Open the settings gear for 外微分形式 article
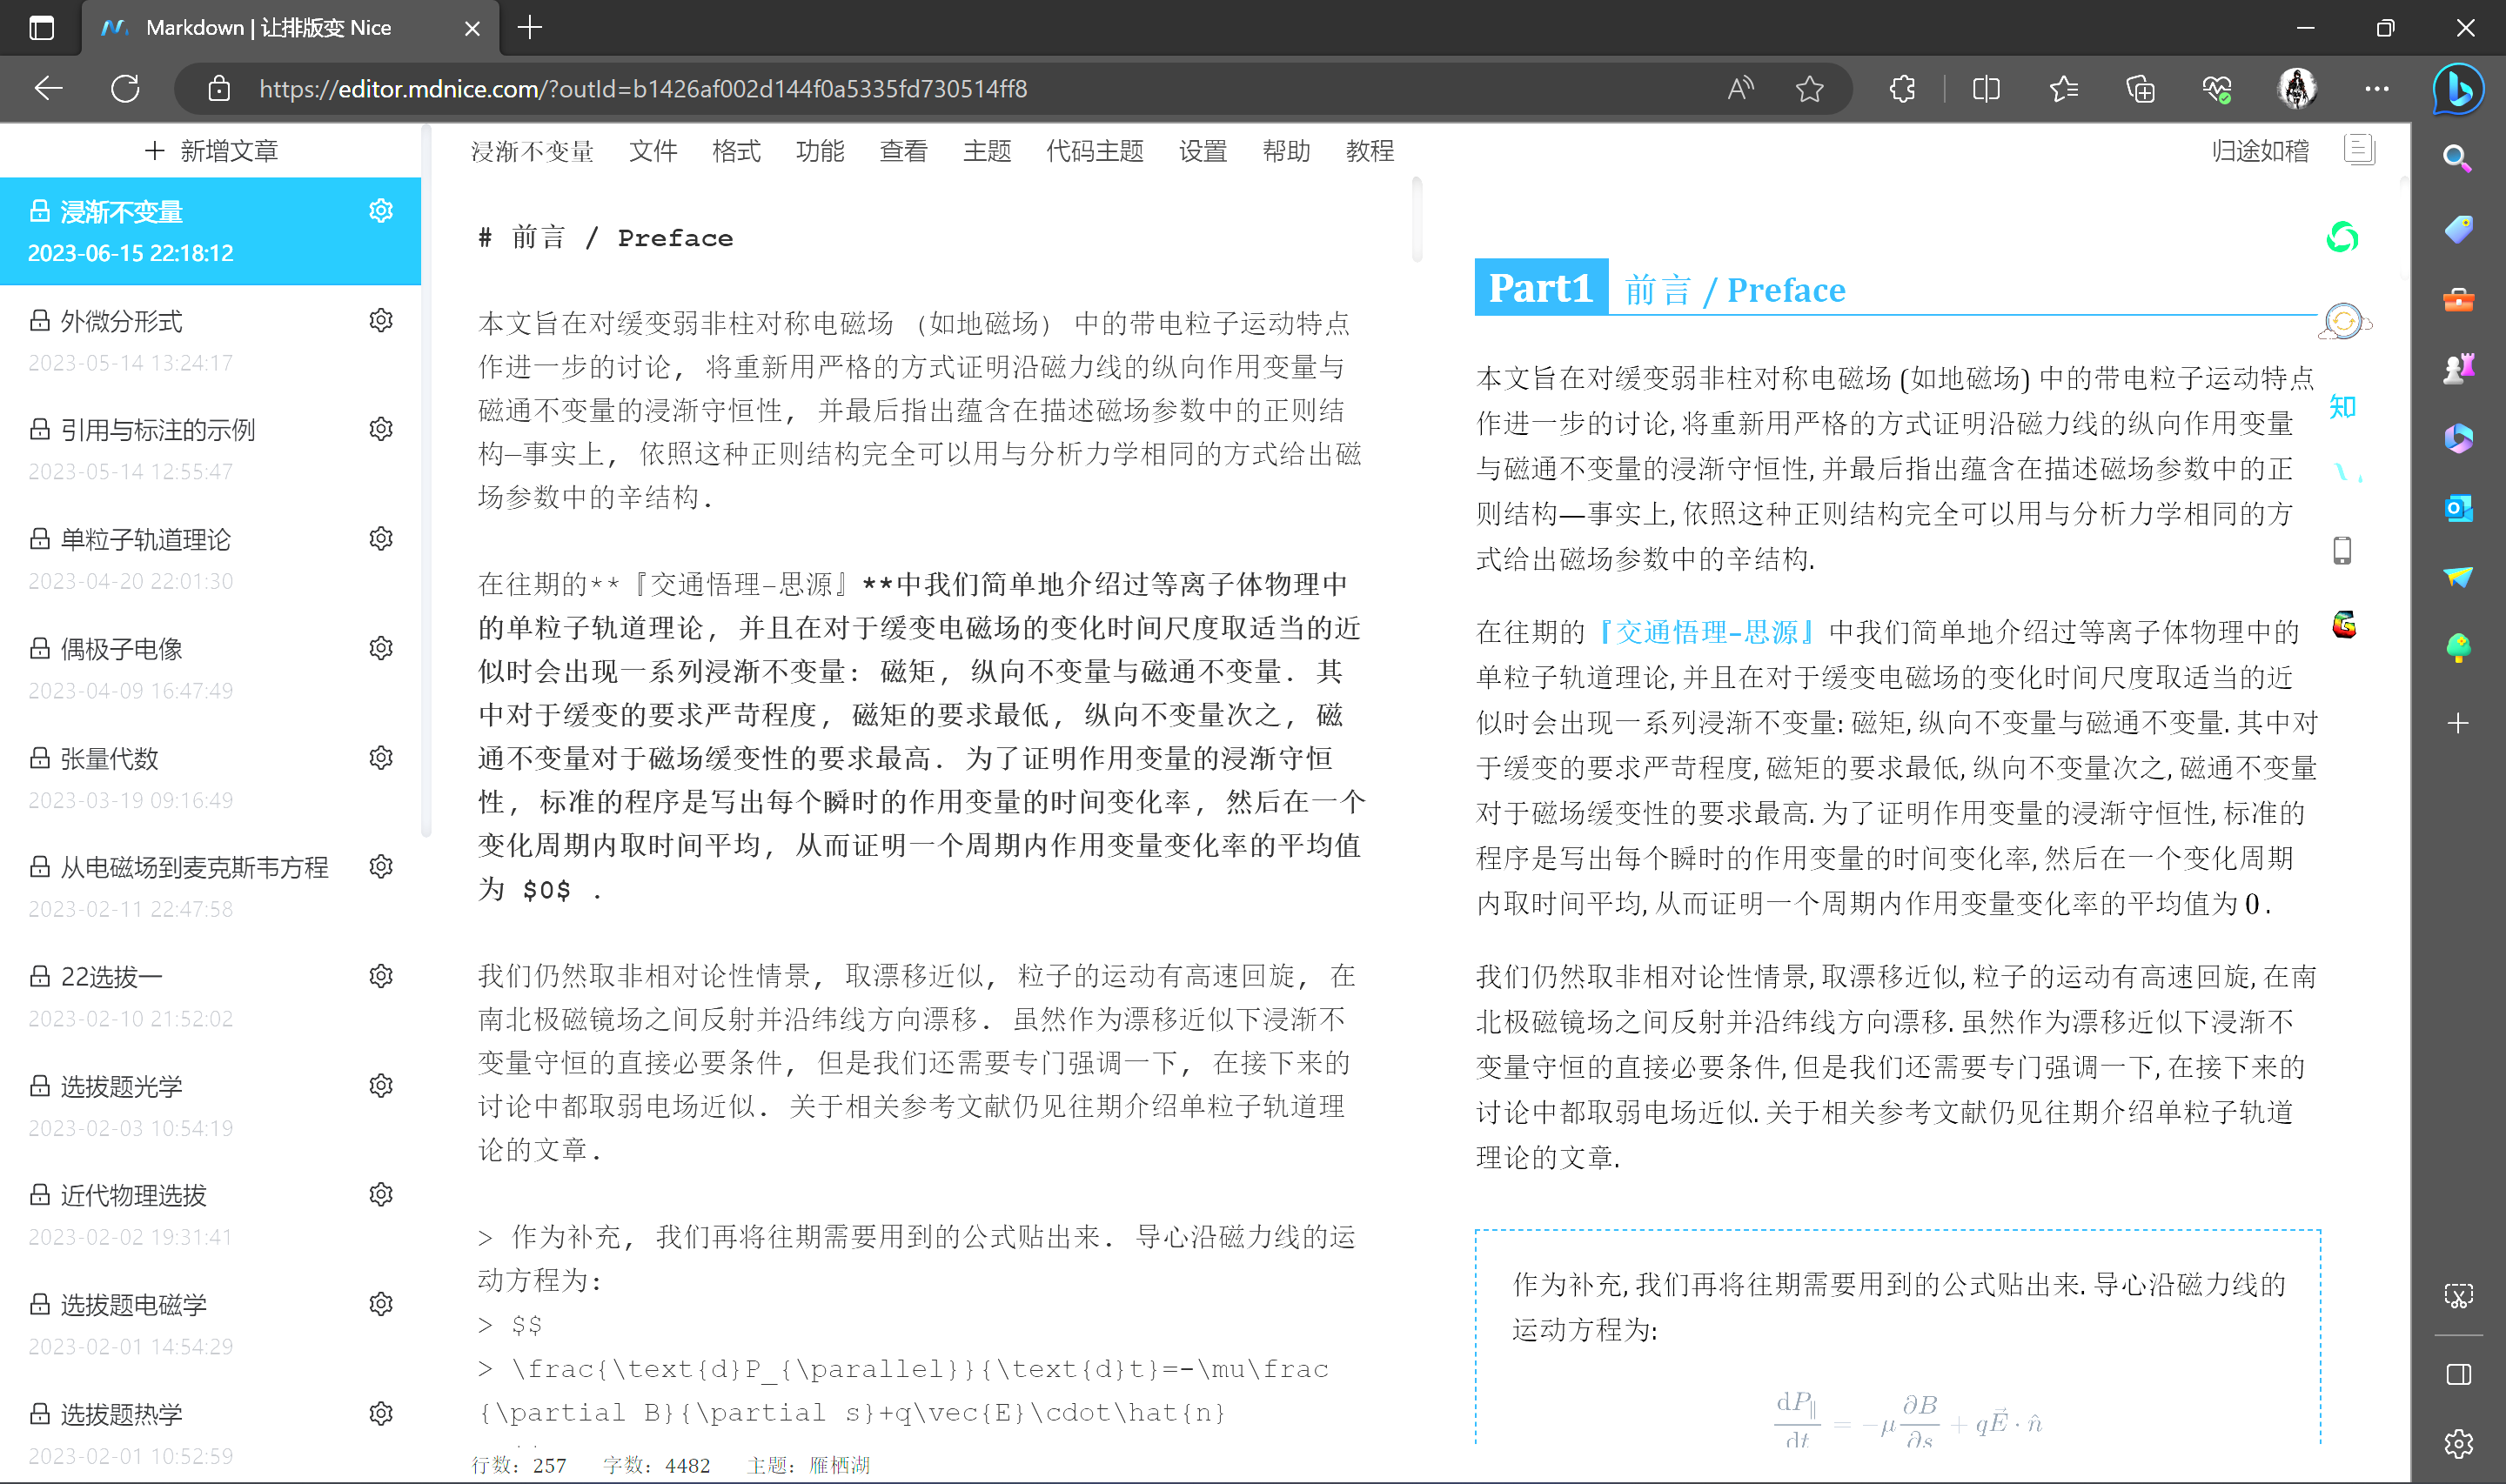Image resolution: width=2506 pixels, height=1484 pixels. 380,320
